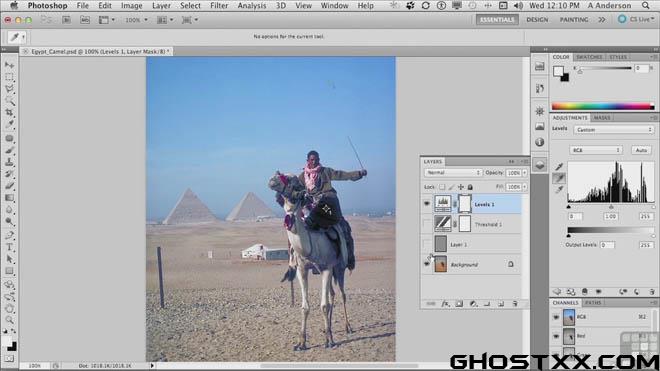
Task: Open the Normal blend mode dropdown
Action: (452, 173)
